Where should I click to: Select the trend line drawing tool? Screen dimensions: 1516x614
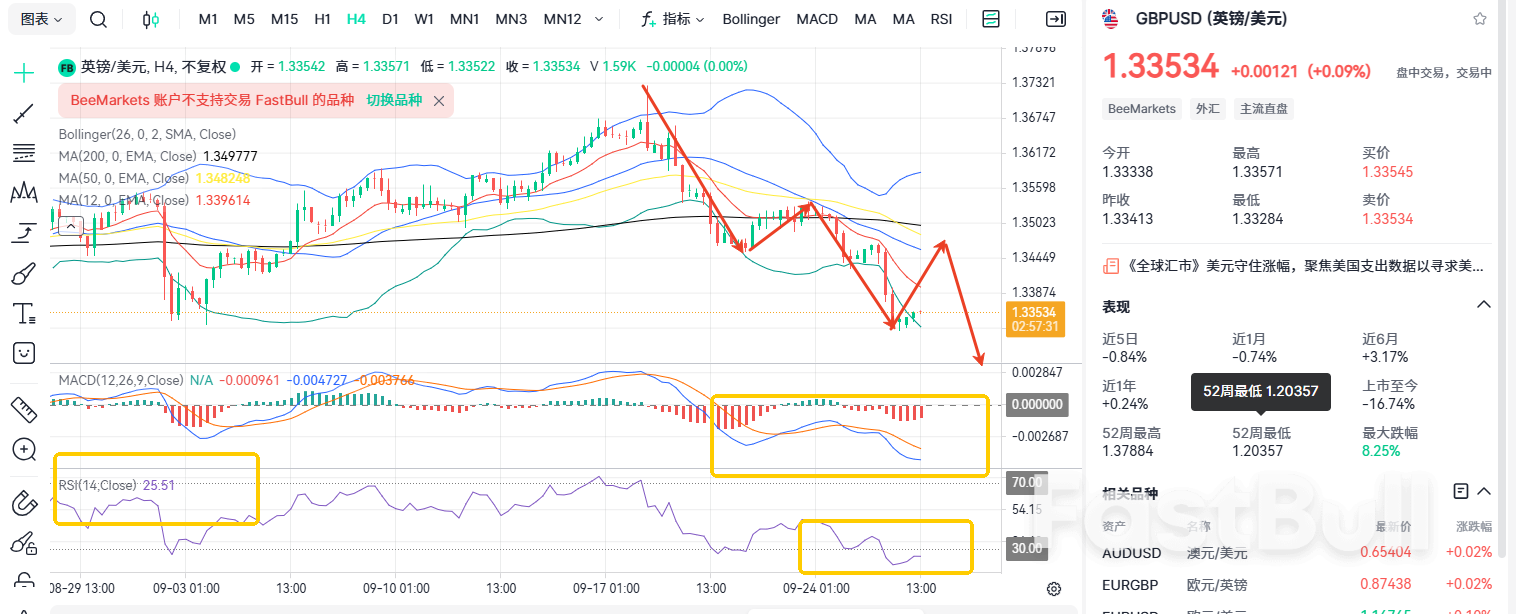coord(24,113)
